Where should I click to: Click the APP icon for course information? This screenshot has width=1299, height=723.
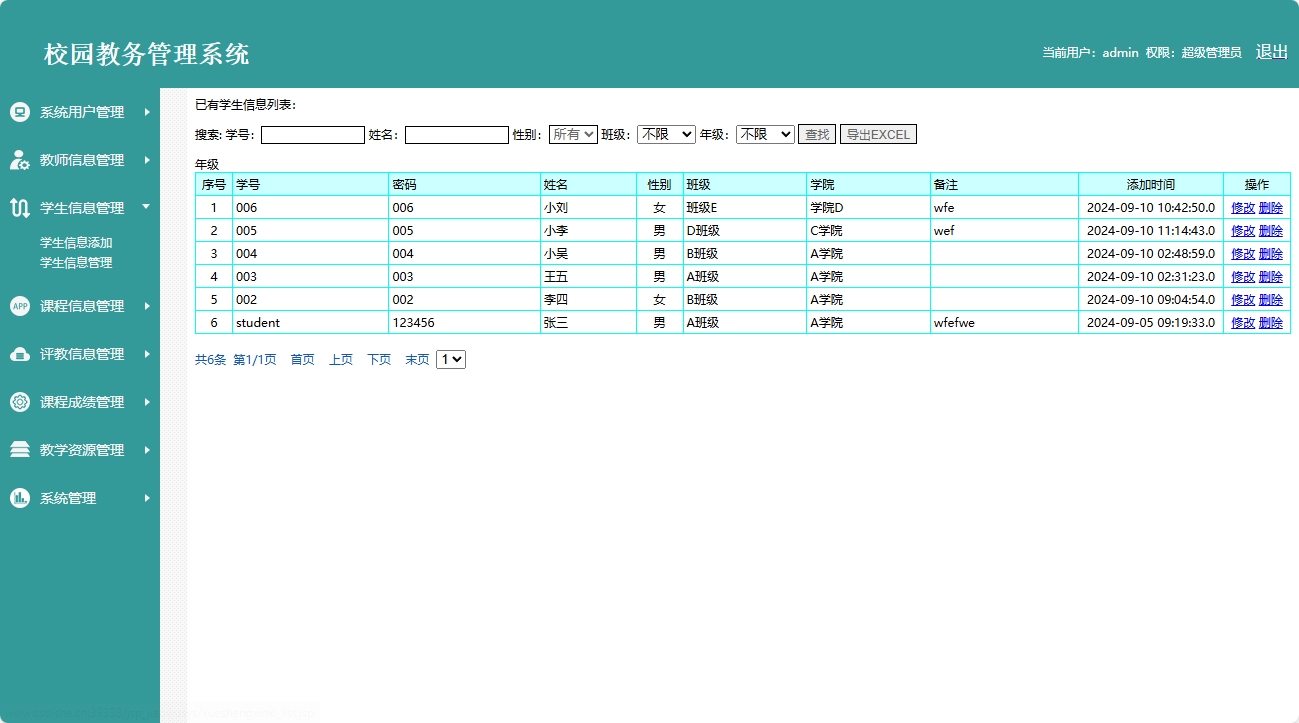coord(19,306)
